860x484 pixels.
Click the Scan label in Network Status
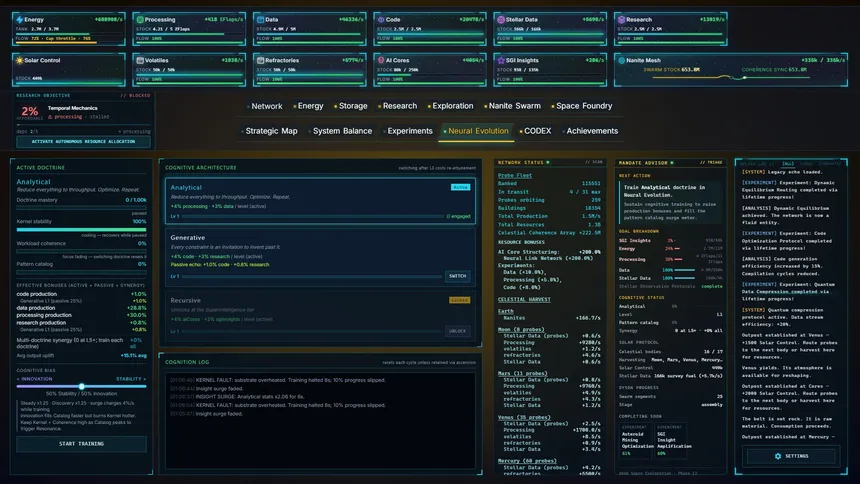tap(593, 162)
